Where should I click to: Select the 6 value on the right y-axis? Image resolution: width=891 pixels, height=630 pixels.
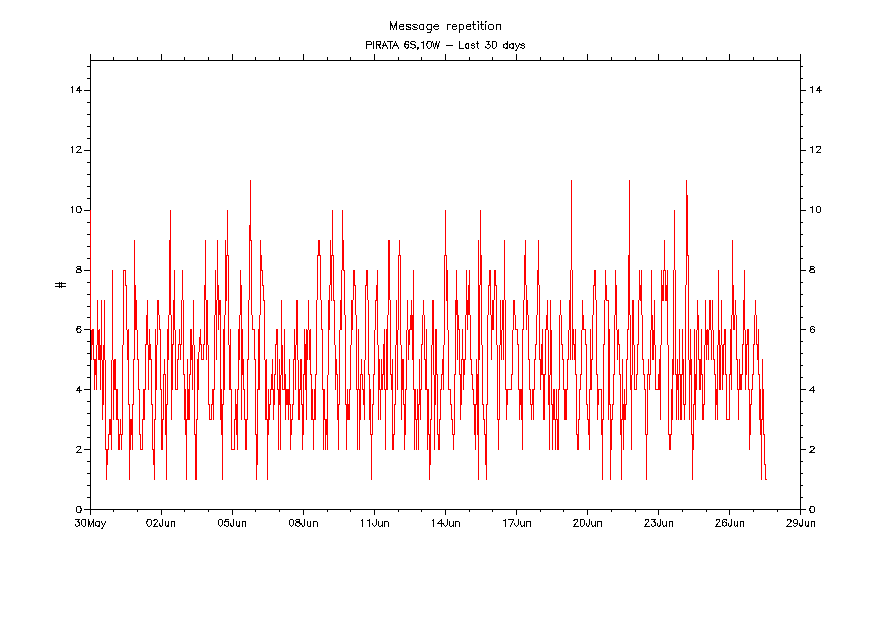tap(813, 330)
